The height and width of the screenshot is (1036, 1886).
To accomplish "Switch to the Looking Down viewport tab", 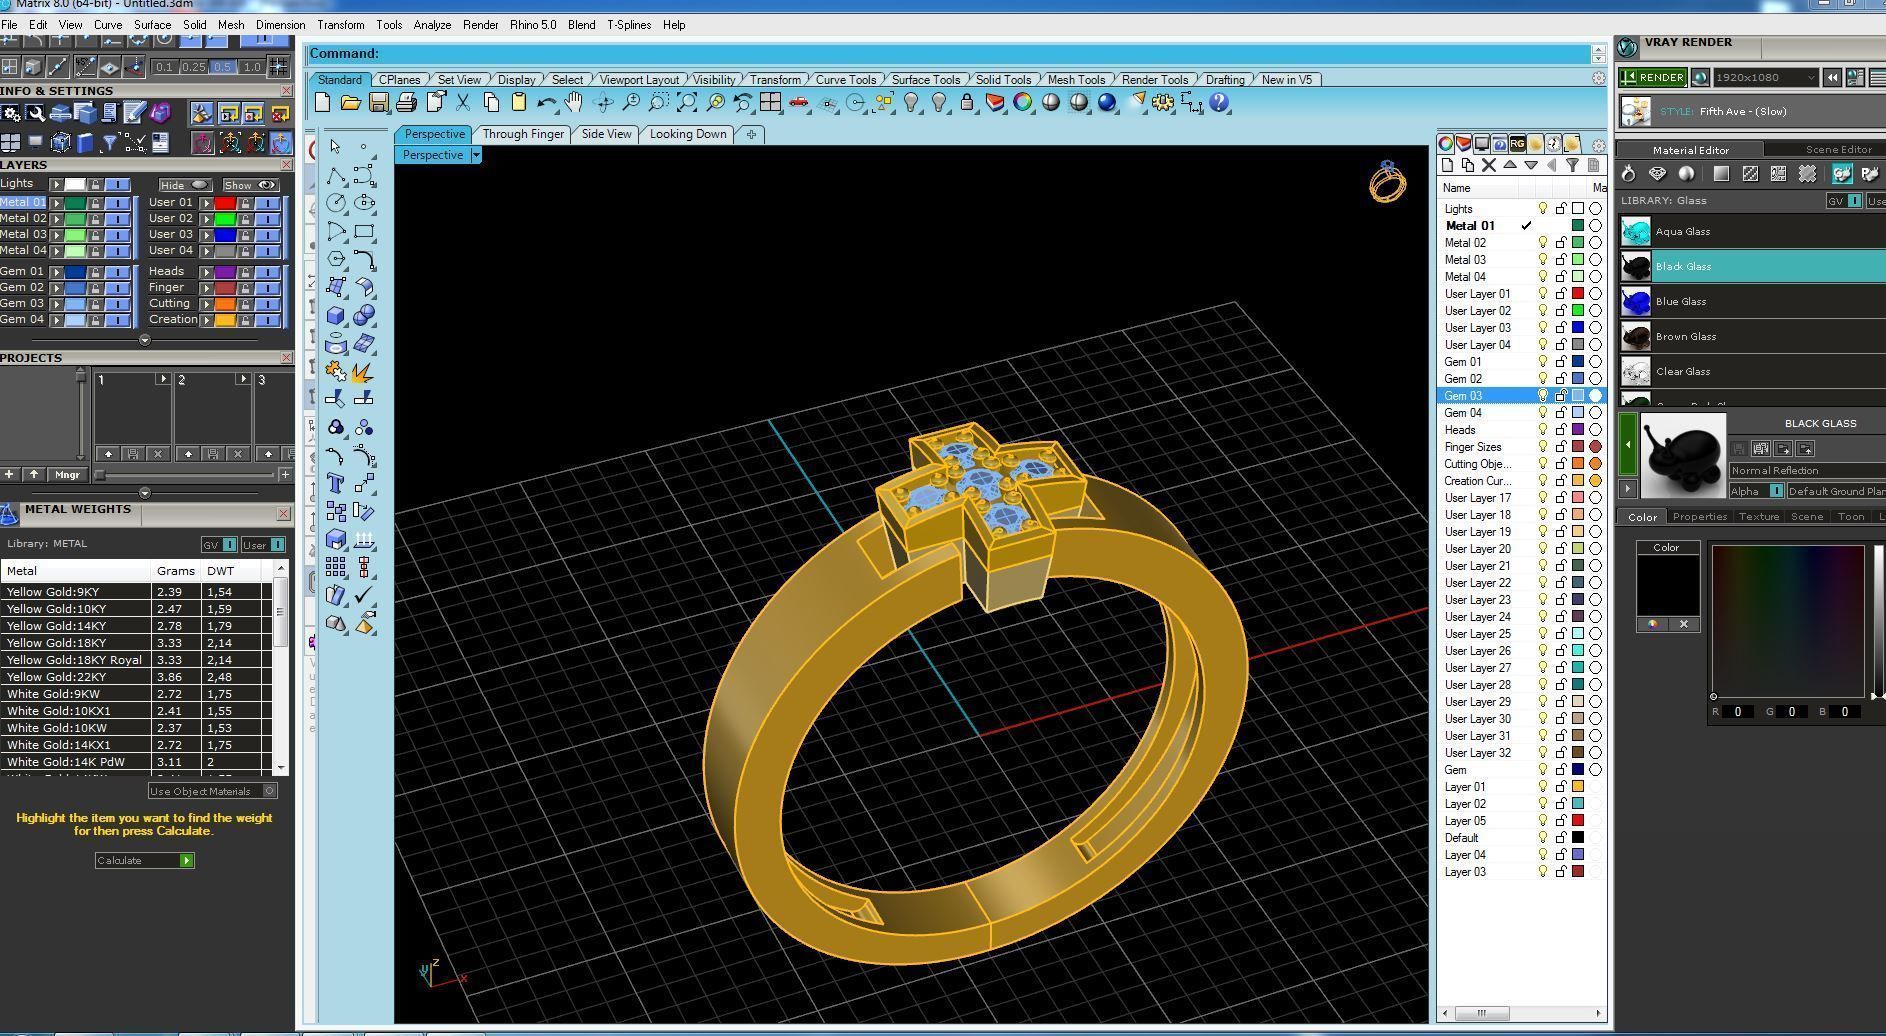I will (688, 134).
